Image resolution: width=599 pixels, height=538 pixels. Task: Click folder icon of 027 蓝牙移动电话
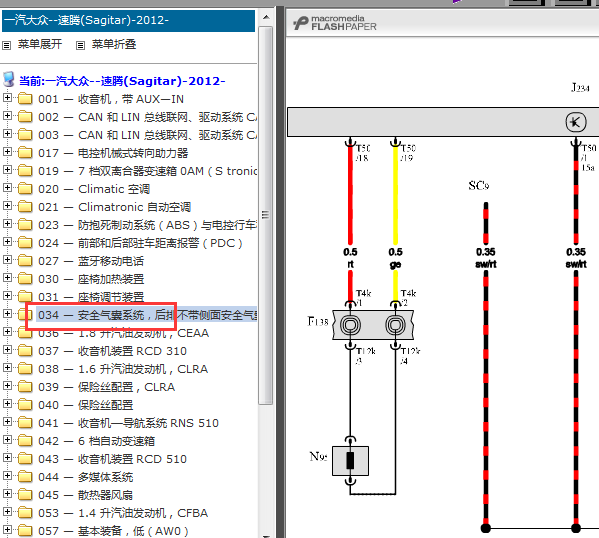tap(25, 260)
